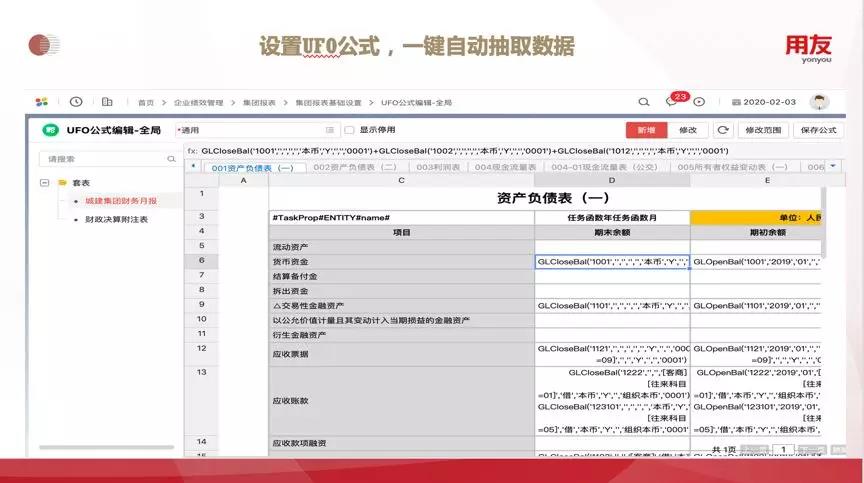Switch to 003利润表 tab
This screenshot has width=864, height=483.
[438, 167]
